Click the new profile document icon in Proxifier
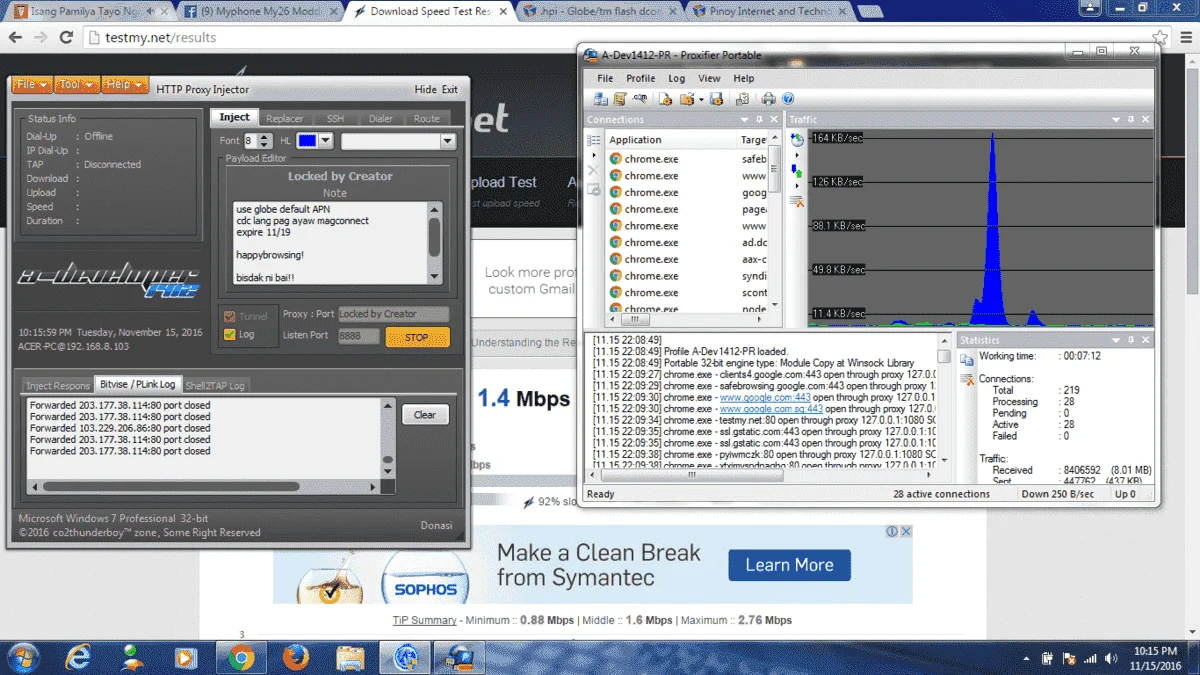Viewport: 1200px width, 675px height. 665,99
